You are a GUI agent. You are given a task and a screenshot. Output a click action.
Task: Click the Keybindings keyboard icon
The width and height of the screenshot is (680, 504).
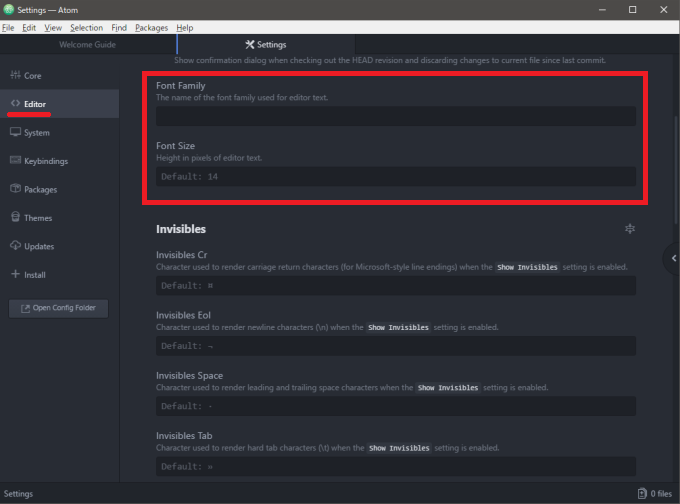click(15, 160)
